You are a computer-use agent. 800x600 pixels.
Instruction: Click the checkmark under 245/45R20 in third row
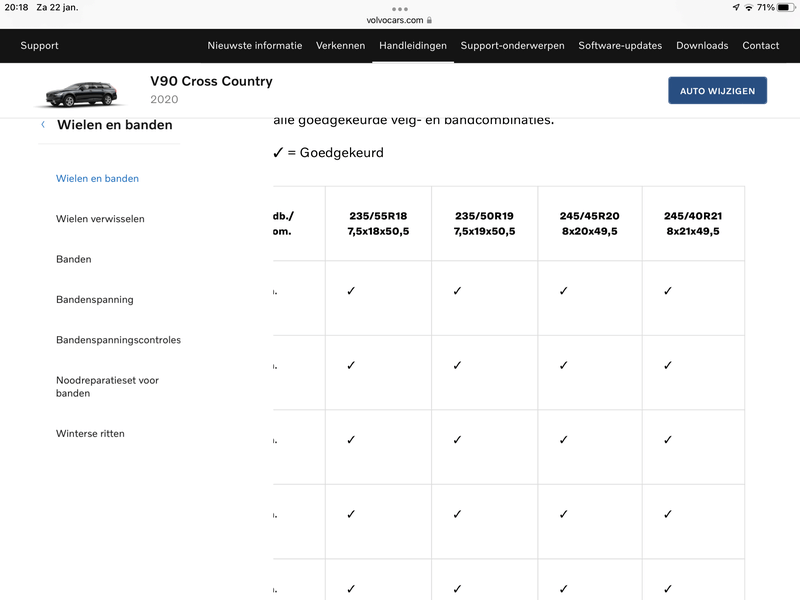(562, 438)
